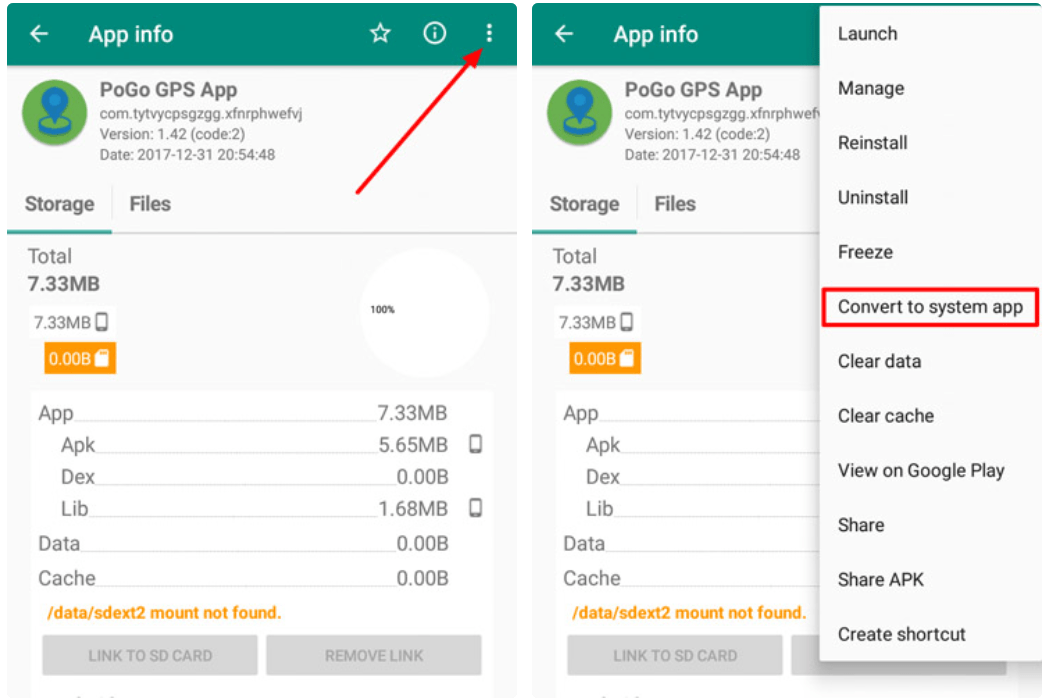The height and width of the screenshot is (700, 1050).
Task: Tap the star favorite icon
Action: 380,33
